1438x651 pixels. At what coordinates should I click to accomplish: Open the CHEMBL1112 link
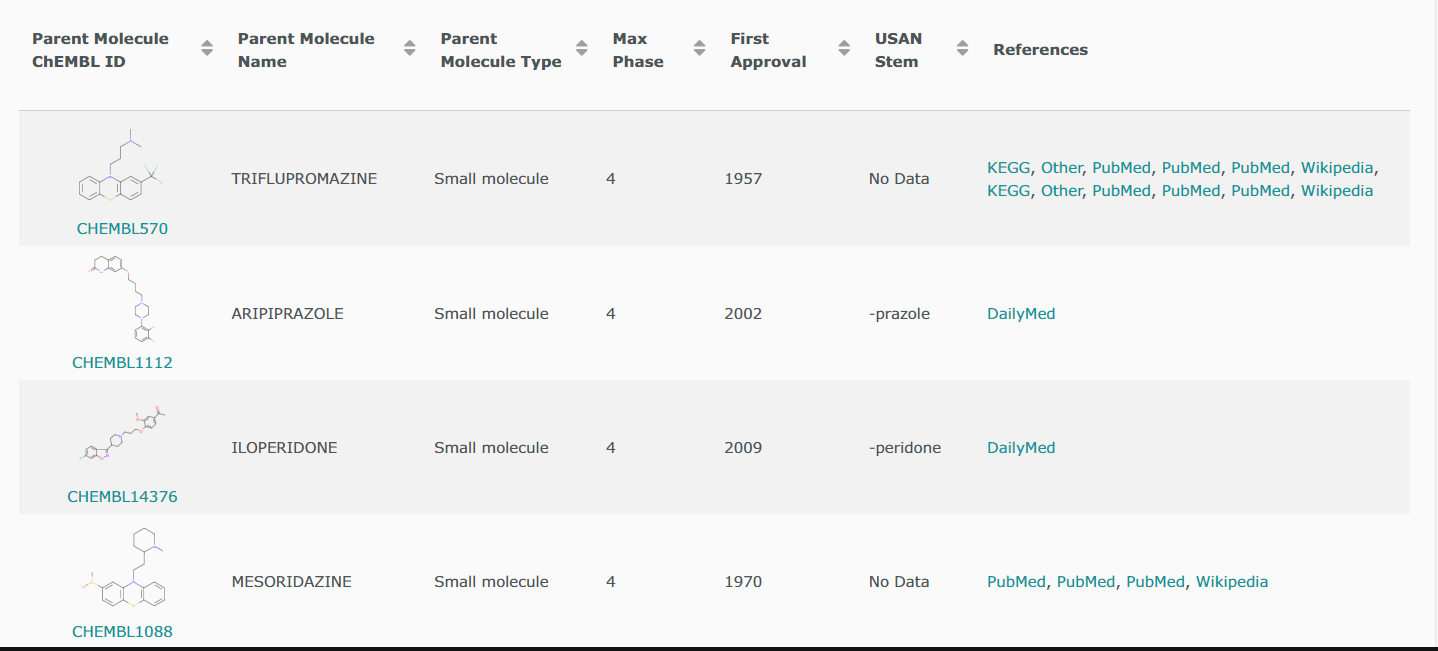point(122,363)
